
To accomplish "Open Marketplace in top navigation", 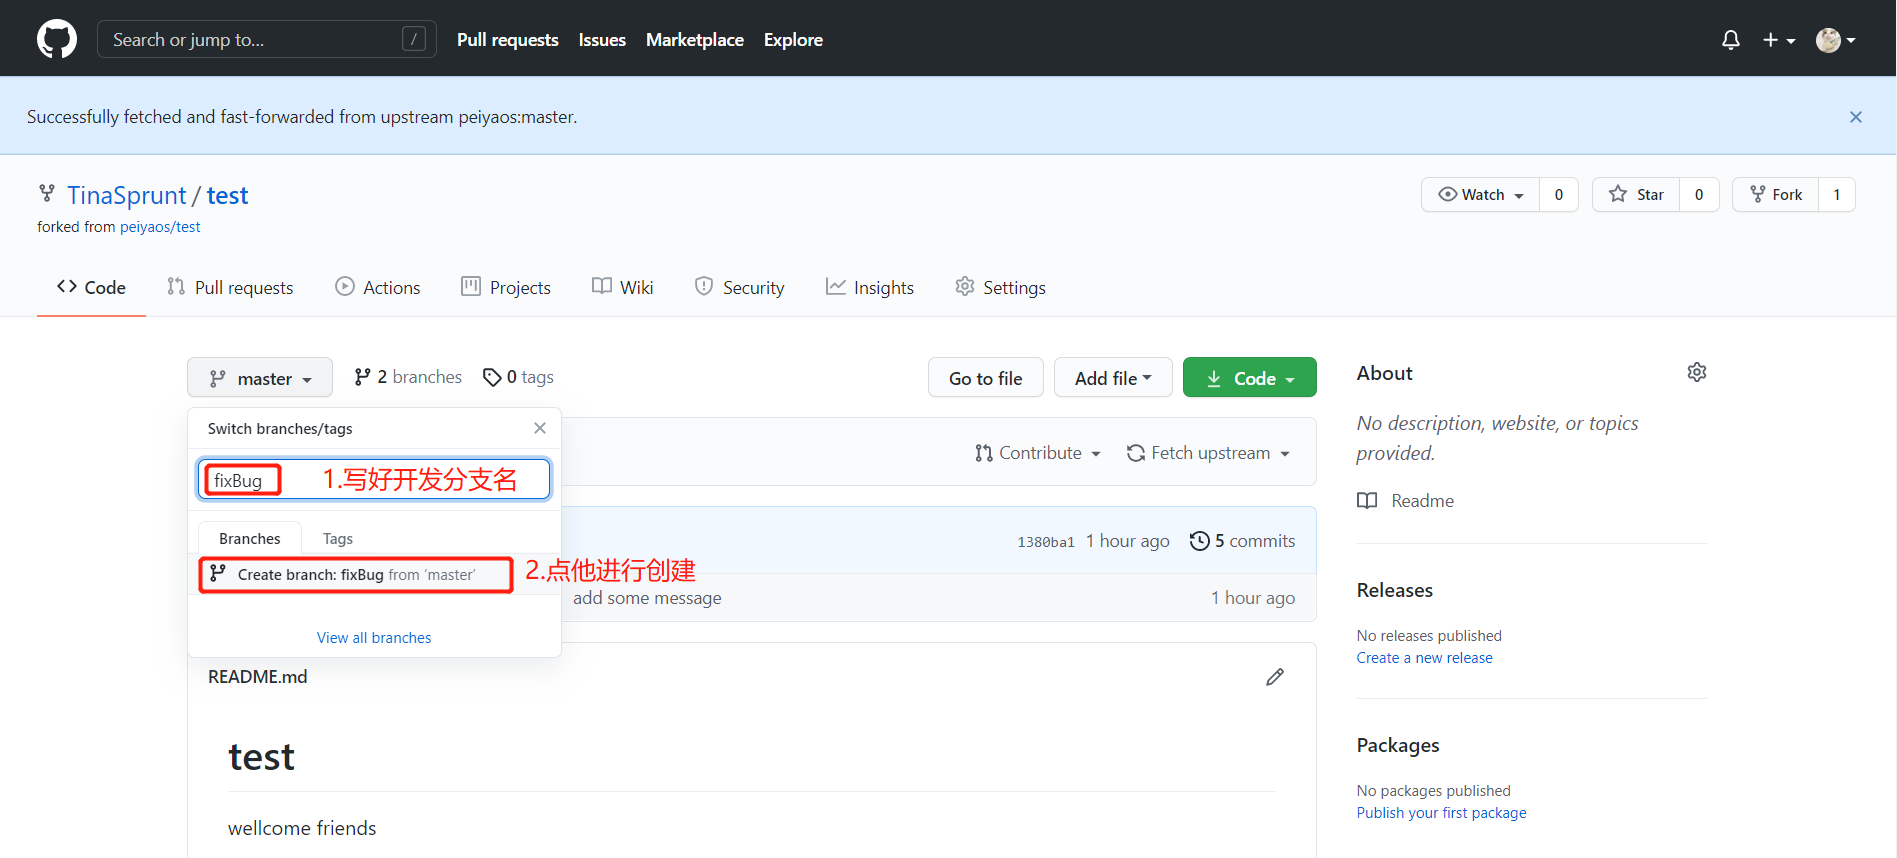I will pos(695,40).
